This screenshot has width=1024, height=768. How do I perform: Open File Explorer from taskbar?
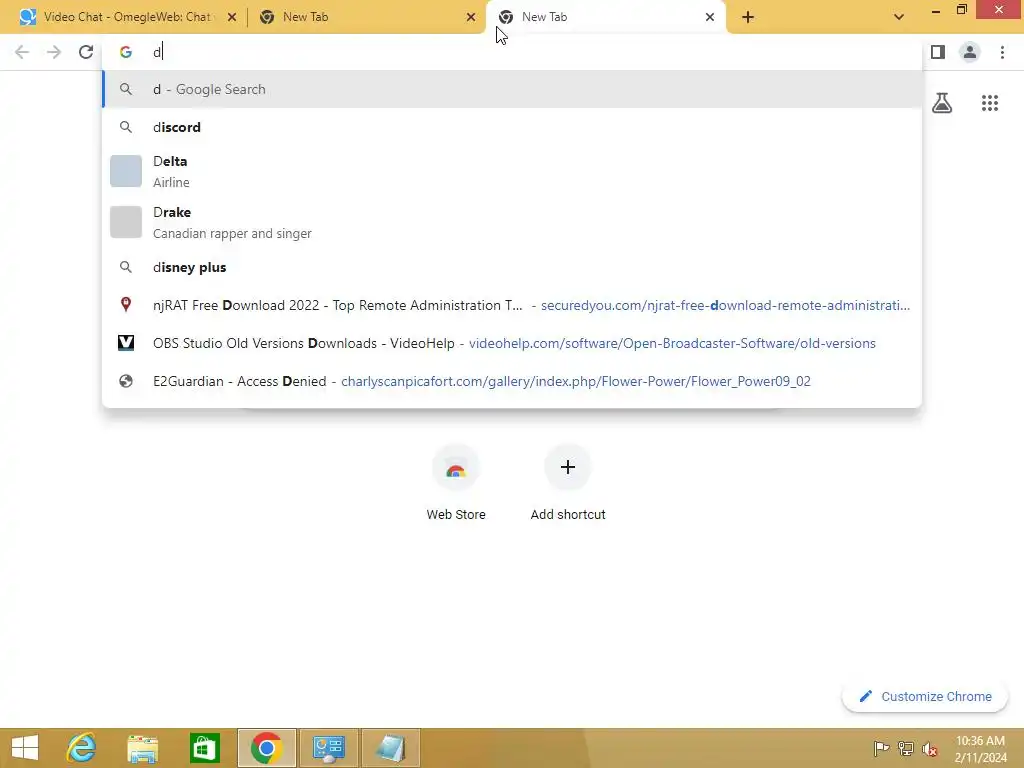[x=142, y=748]
